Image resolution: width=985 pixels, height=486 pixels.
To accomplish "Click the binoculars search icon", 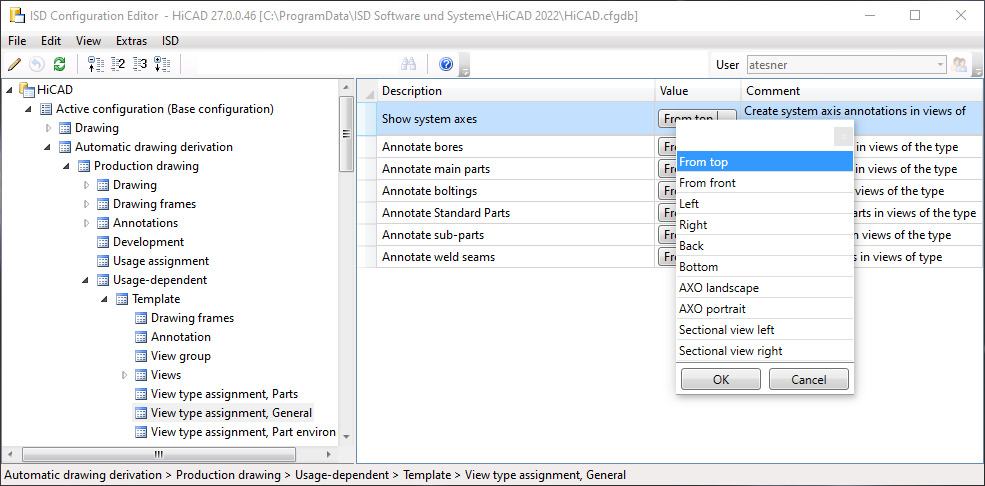I will coord(409,64).
